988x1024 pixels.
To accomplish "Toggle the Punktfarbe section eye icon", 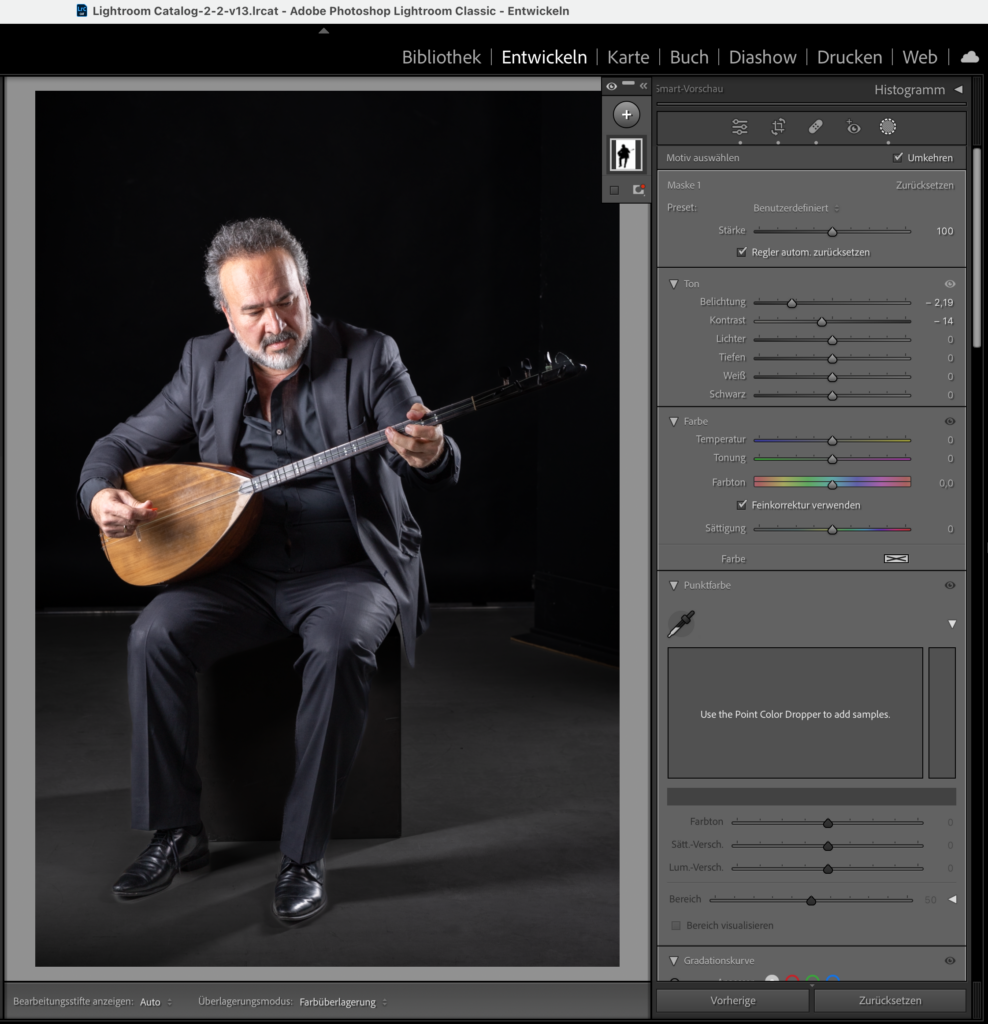I will [950, 585].
